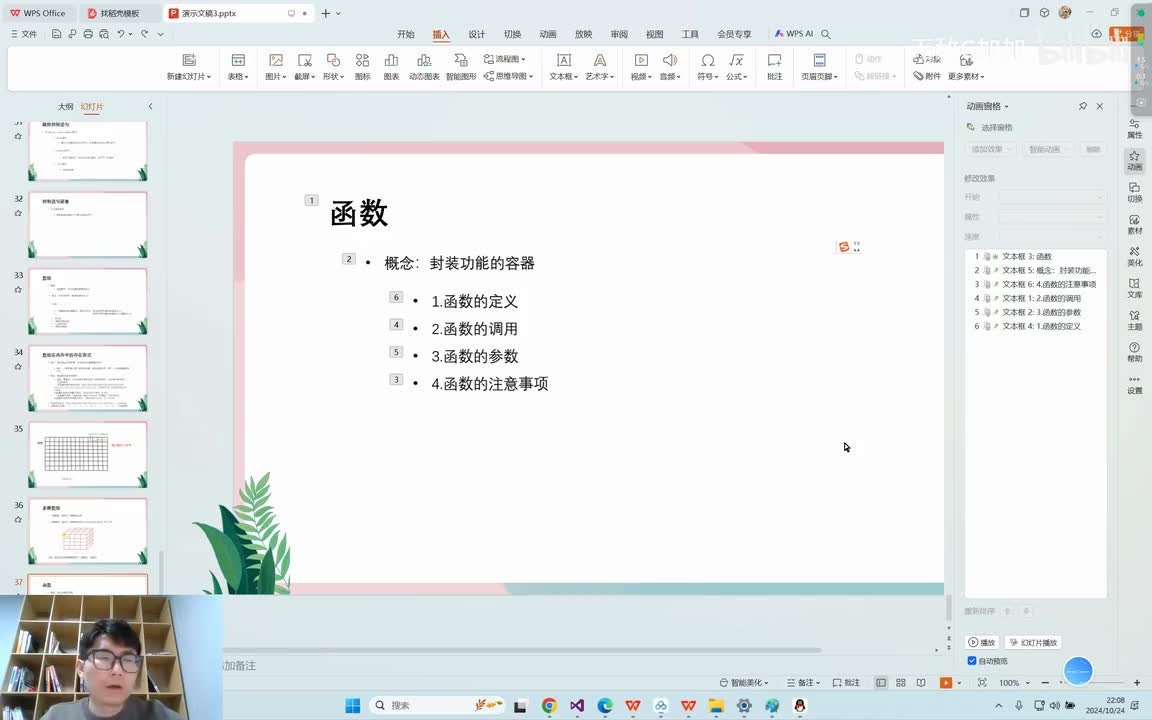Click the 帮助 help sidebar icon
Viewport: 1152px width, 720px height.
[1134, 352]
